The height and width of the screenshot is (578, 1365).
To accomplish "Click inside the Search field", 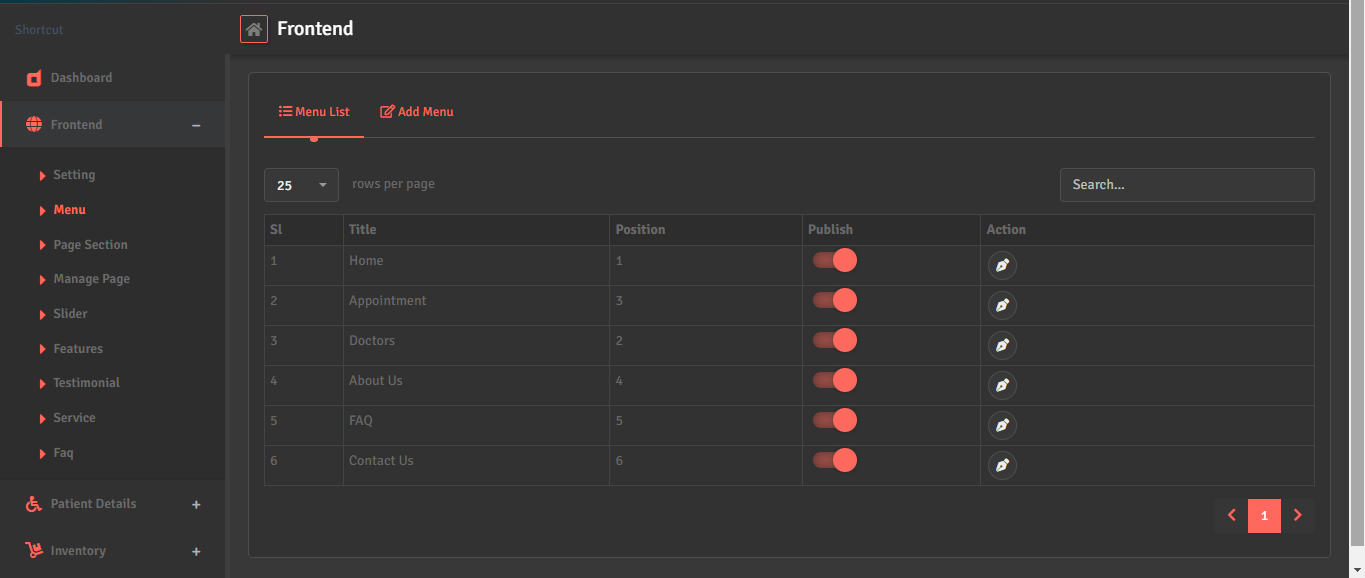I will 1187,185.
